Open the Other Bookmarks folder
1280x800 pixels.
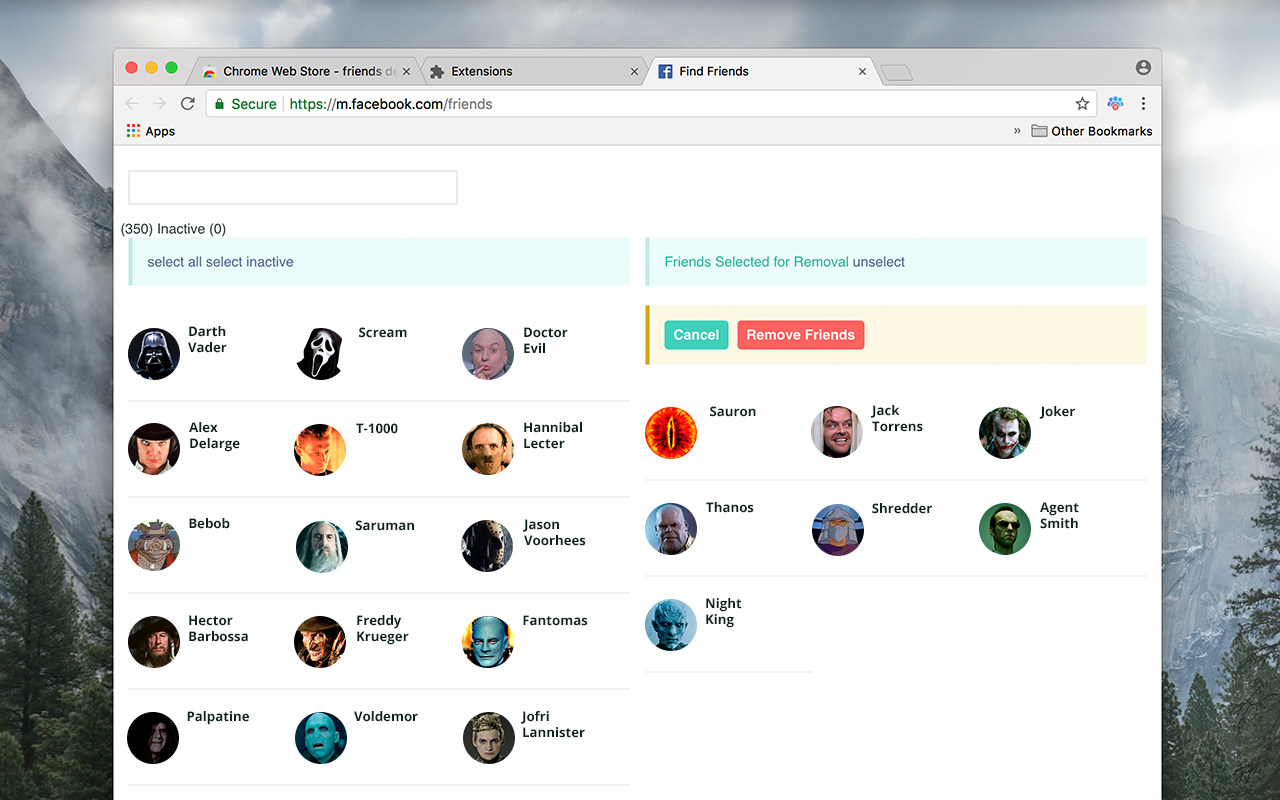[1092, 131]
